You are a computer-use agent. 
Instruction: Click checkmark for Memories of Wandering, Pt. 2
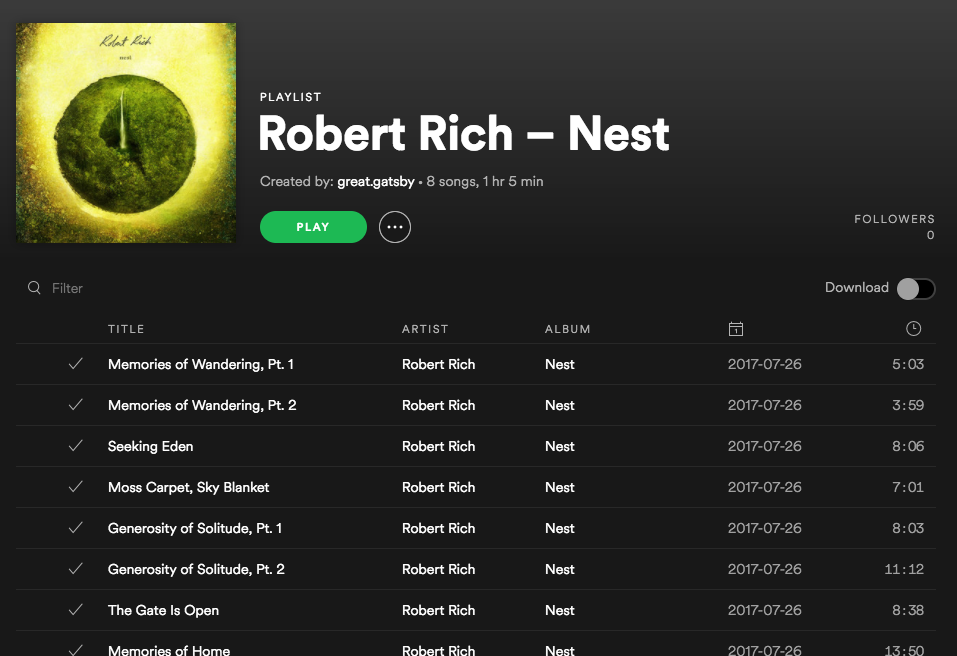tap(76, 405)
